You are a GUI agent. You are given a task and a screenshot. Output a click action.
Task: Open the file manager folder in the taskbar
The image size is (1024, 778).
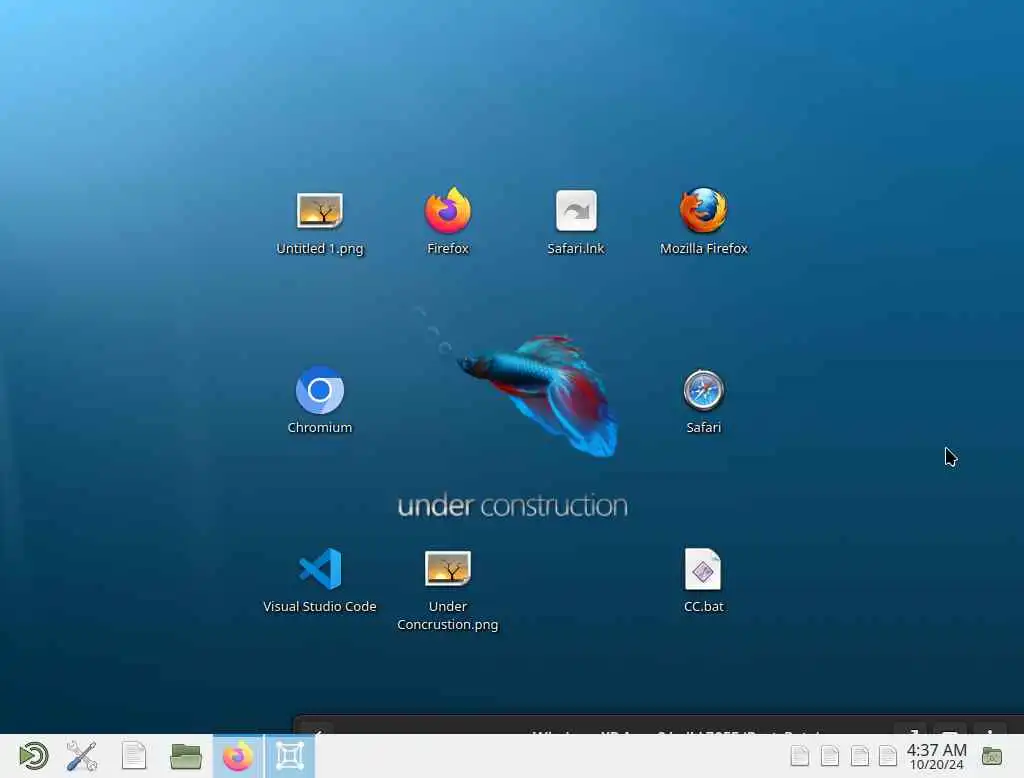point(185,756)
